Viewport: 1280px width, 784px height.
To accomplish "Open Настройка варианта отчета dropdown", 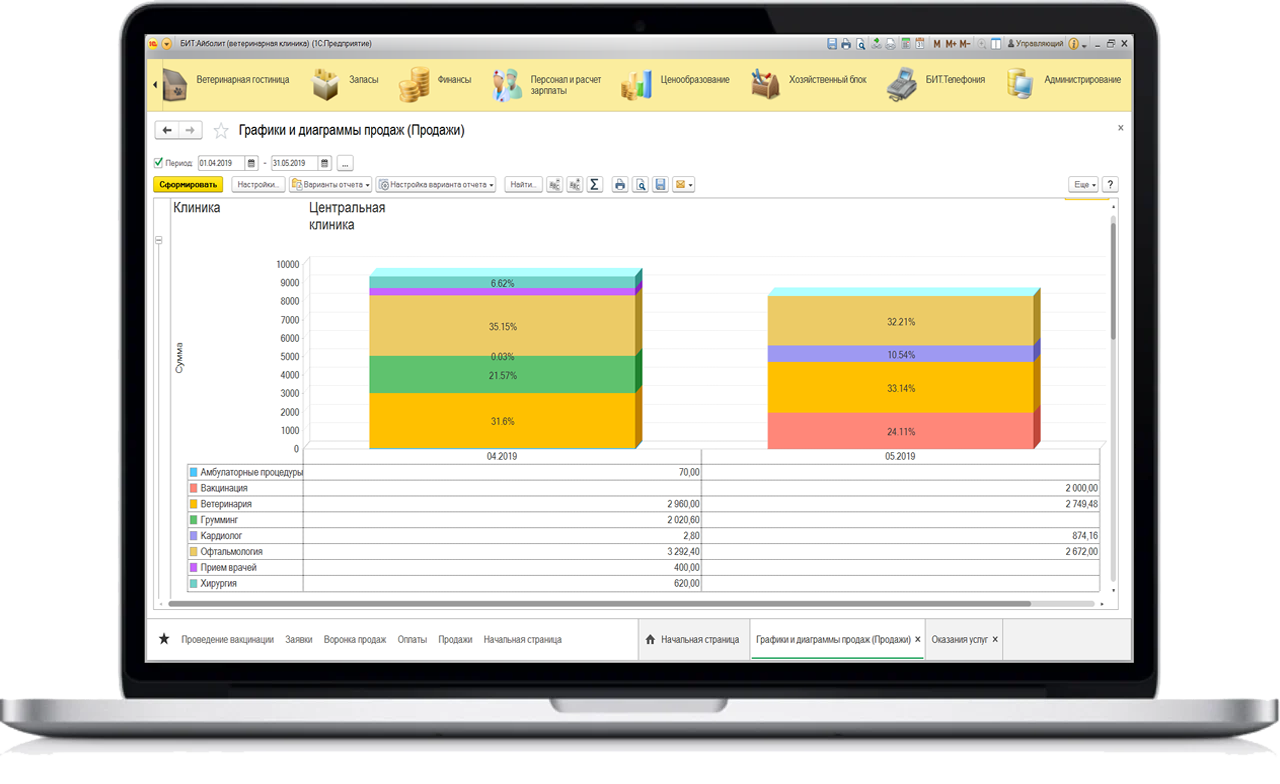I will pyautogui.click(x=436, y=185).
